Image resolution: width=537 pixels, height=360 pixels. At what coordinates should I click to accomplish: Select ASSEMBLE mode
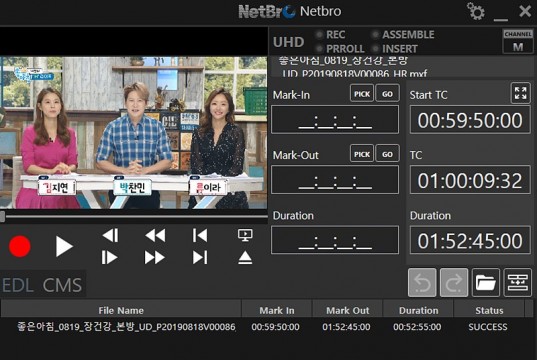[x=403, y=34]
